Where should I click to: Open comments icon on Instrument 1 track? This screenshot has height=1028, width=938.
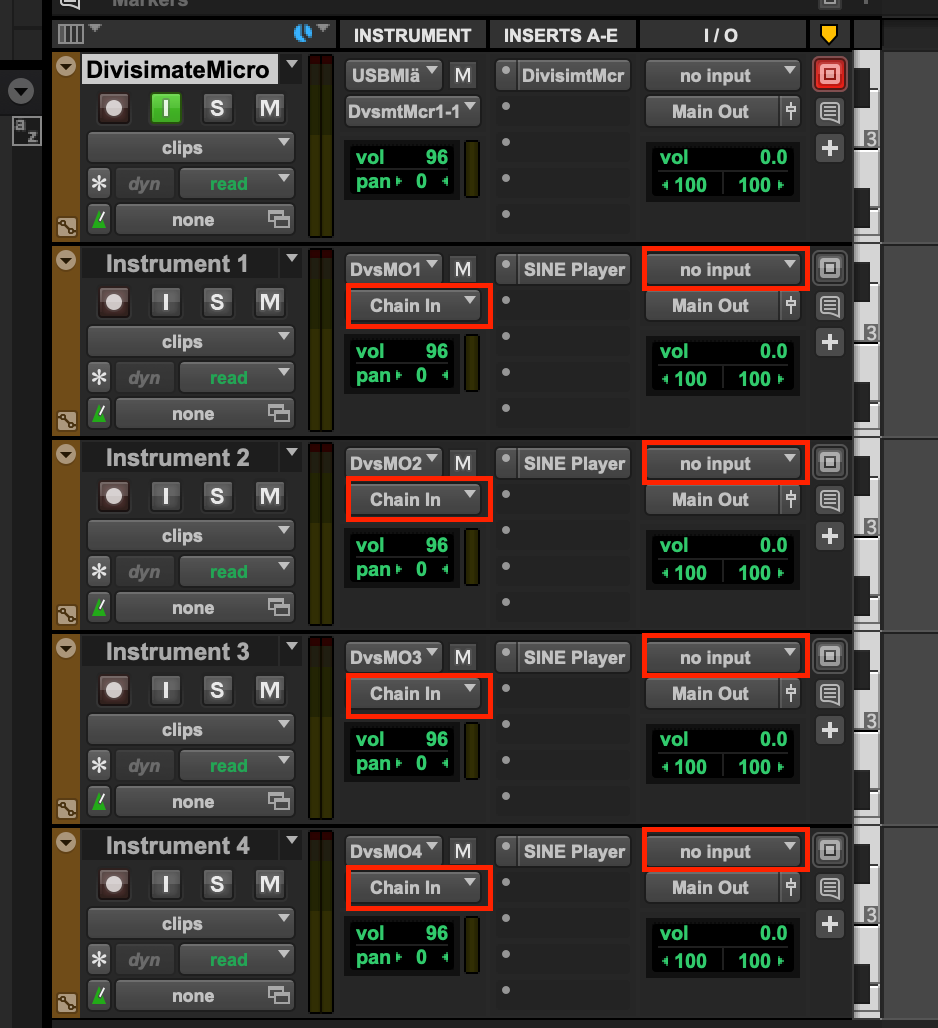[829, 305]
